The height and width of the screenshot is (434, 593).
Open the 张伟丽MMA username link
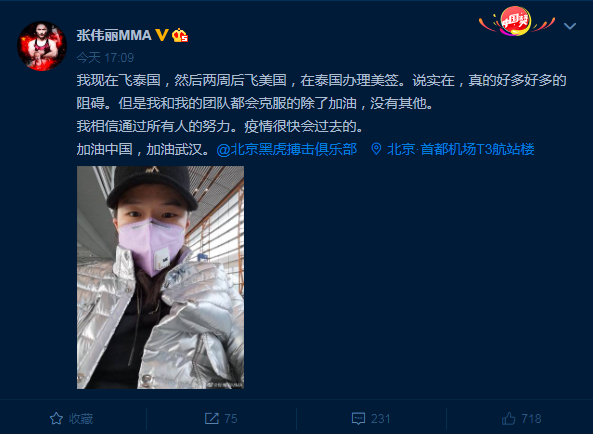(114, 36)
